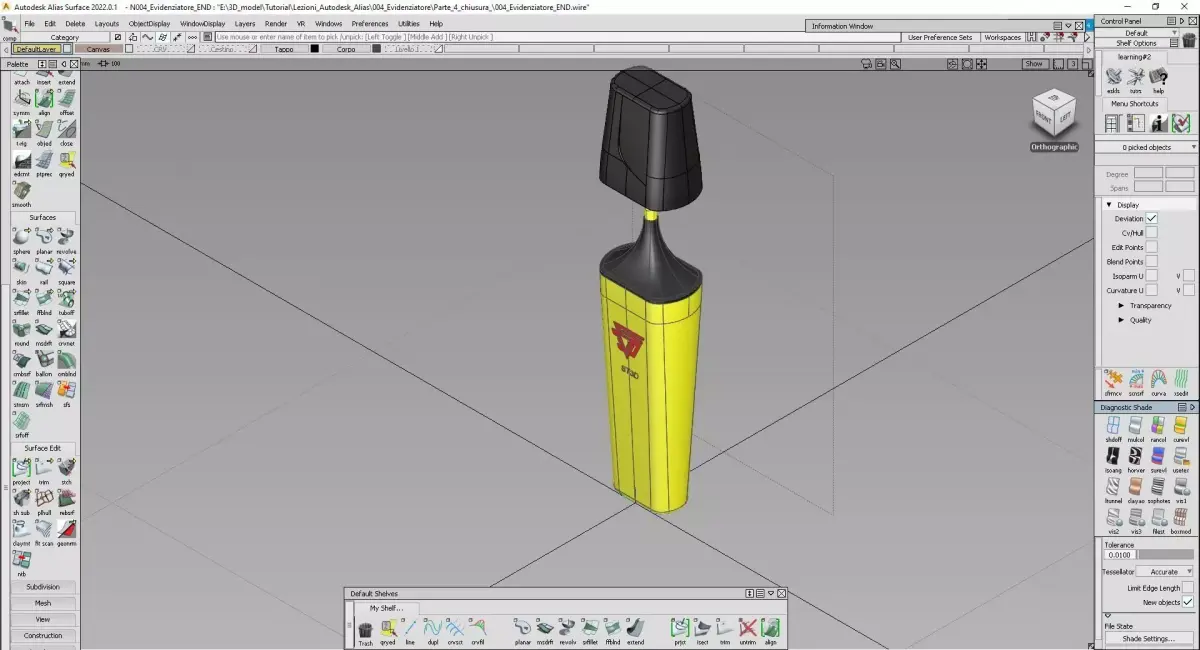Select the Square surface tool
The height and width of the screenshot is (650, 1200).
[66, 268]
